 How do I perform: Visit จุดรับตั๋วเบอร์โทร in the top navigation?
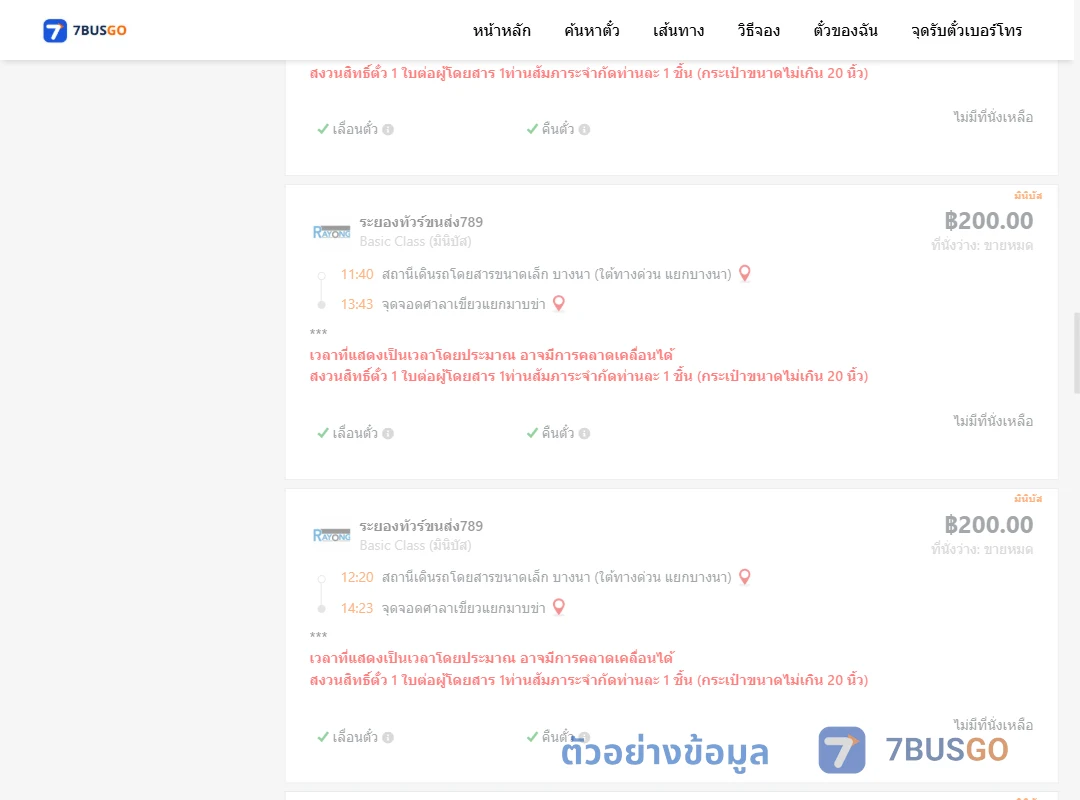966,30
